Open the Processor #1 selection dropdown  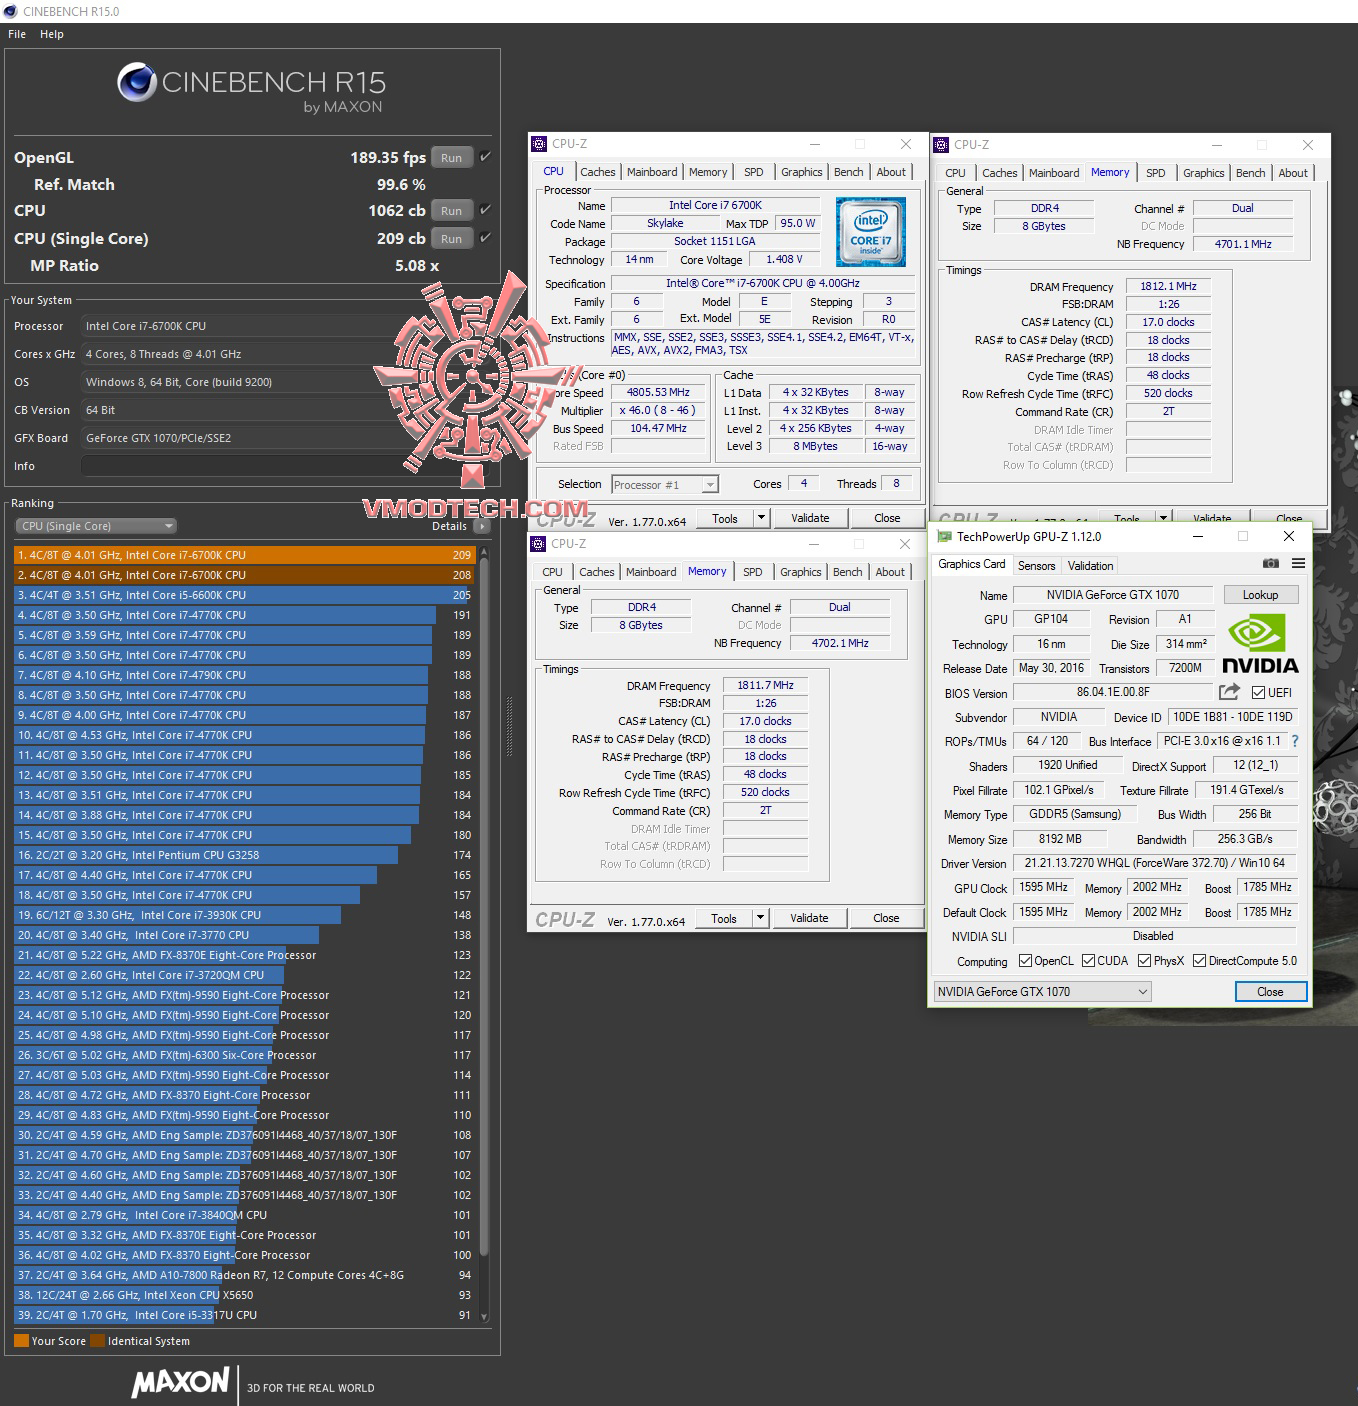665,485
